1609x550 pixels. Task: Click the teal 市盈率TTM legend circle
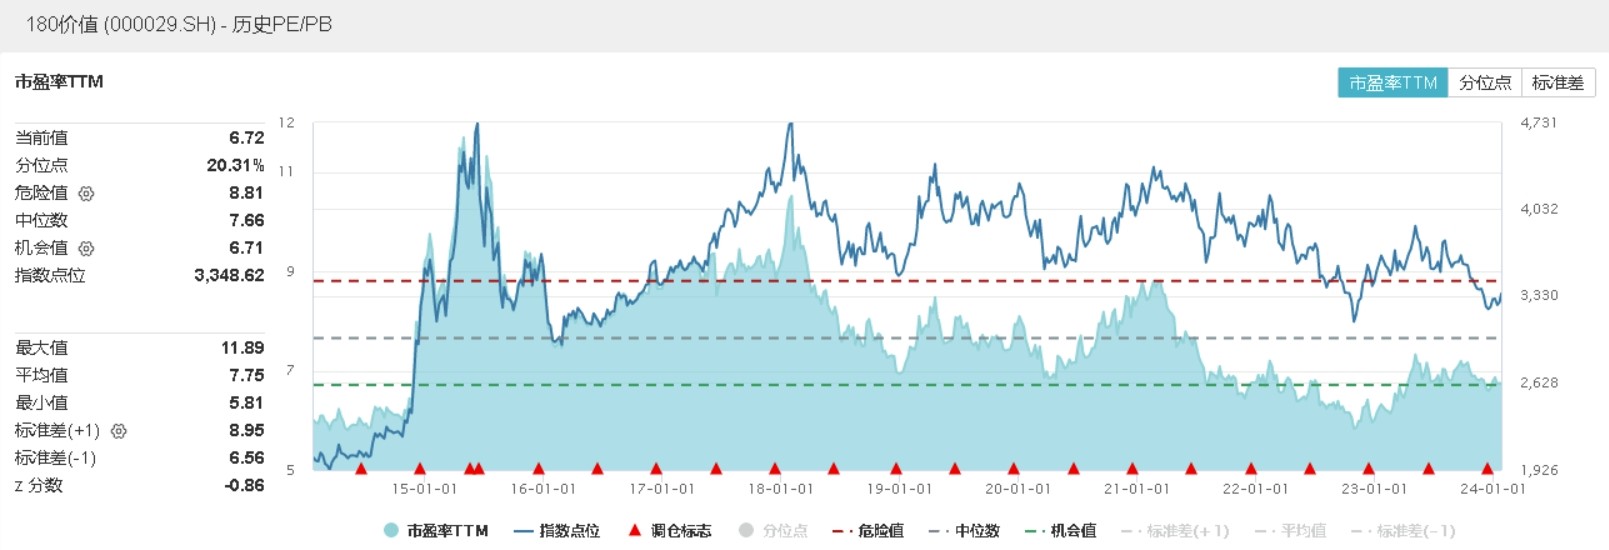(391, 530)
